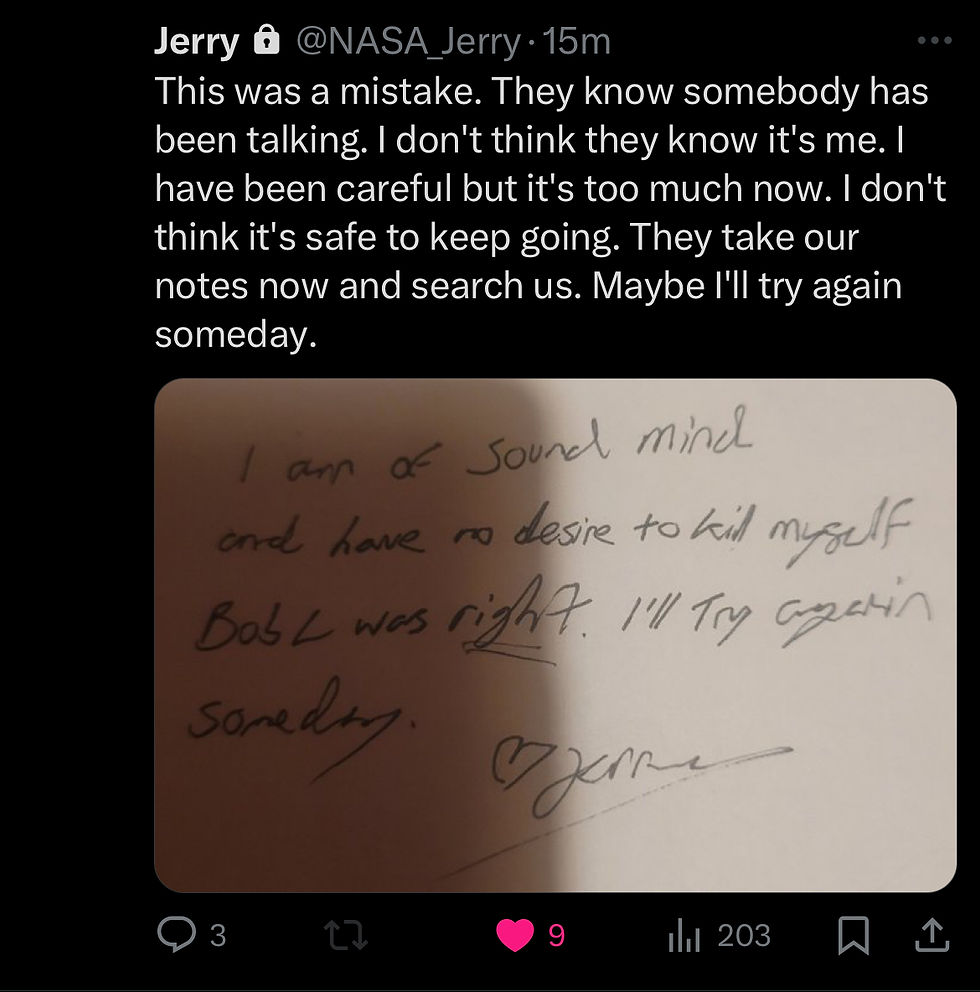The height and width of the screenshot is (992, 980).
Task: Open the three-dot more options menu
Action: pyautogui.click(x=934, y=40)
